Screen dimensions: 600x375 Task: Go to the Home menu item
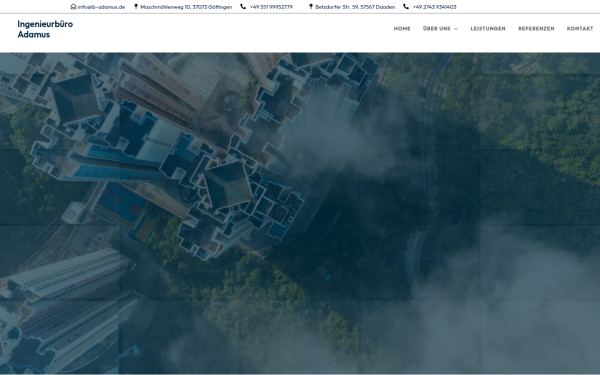[402, 29]
